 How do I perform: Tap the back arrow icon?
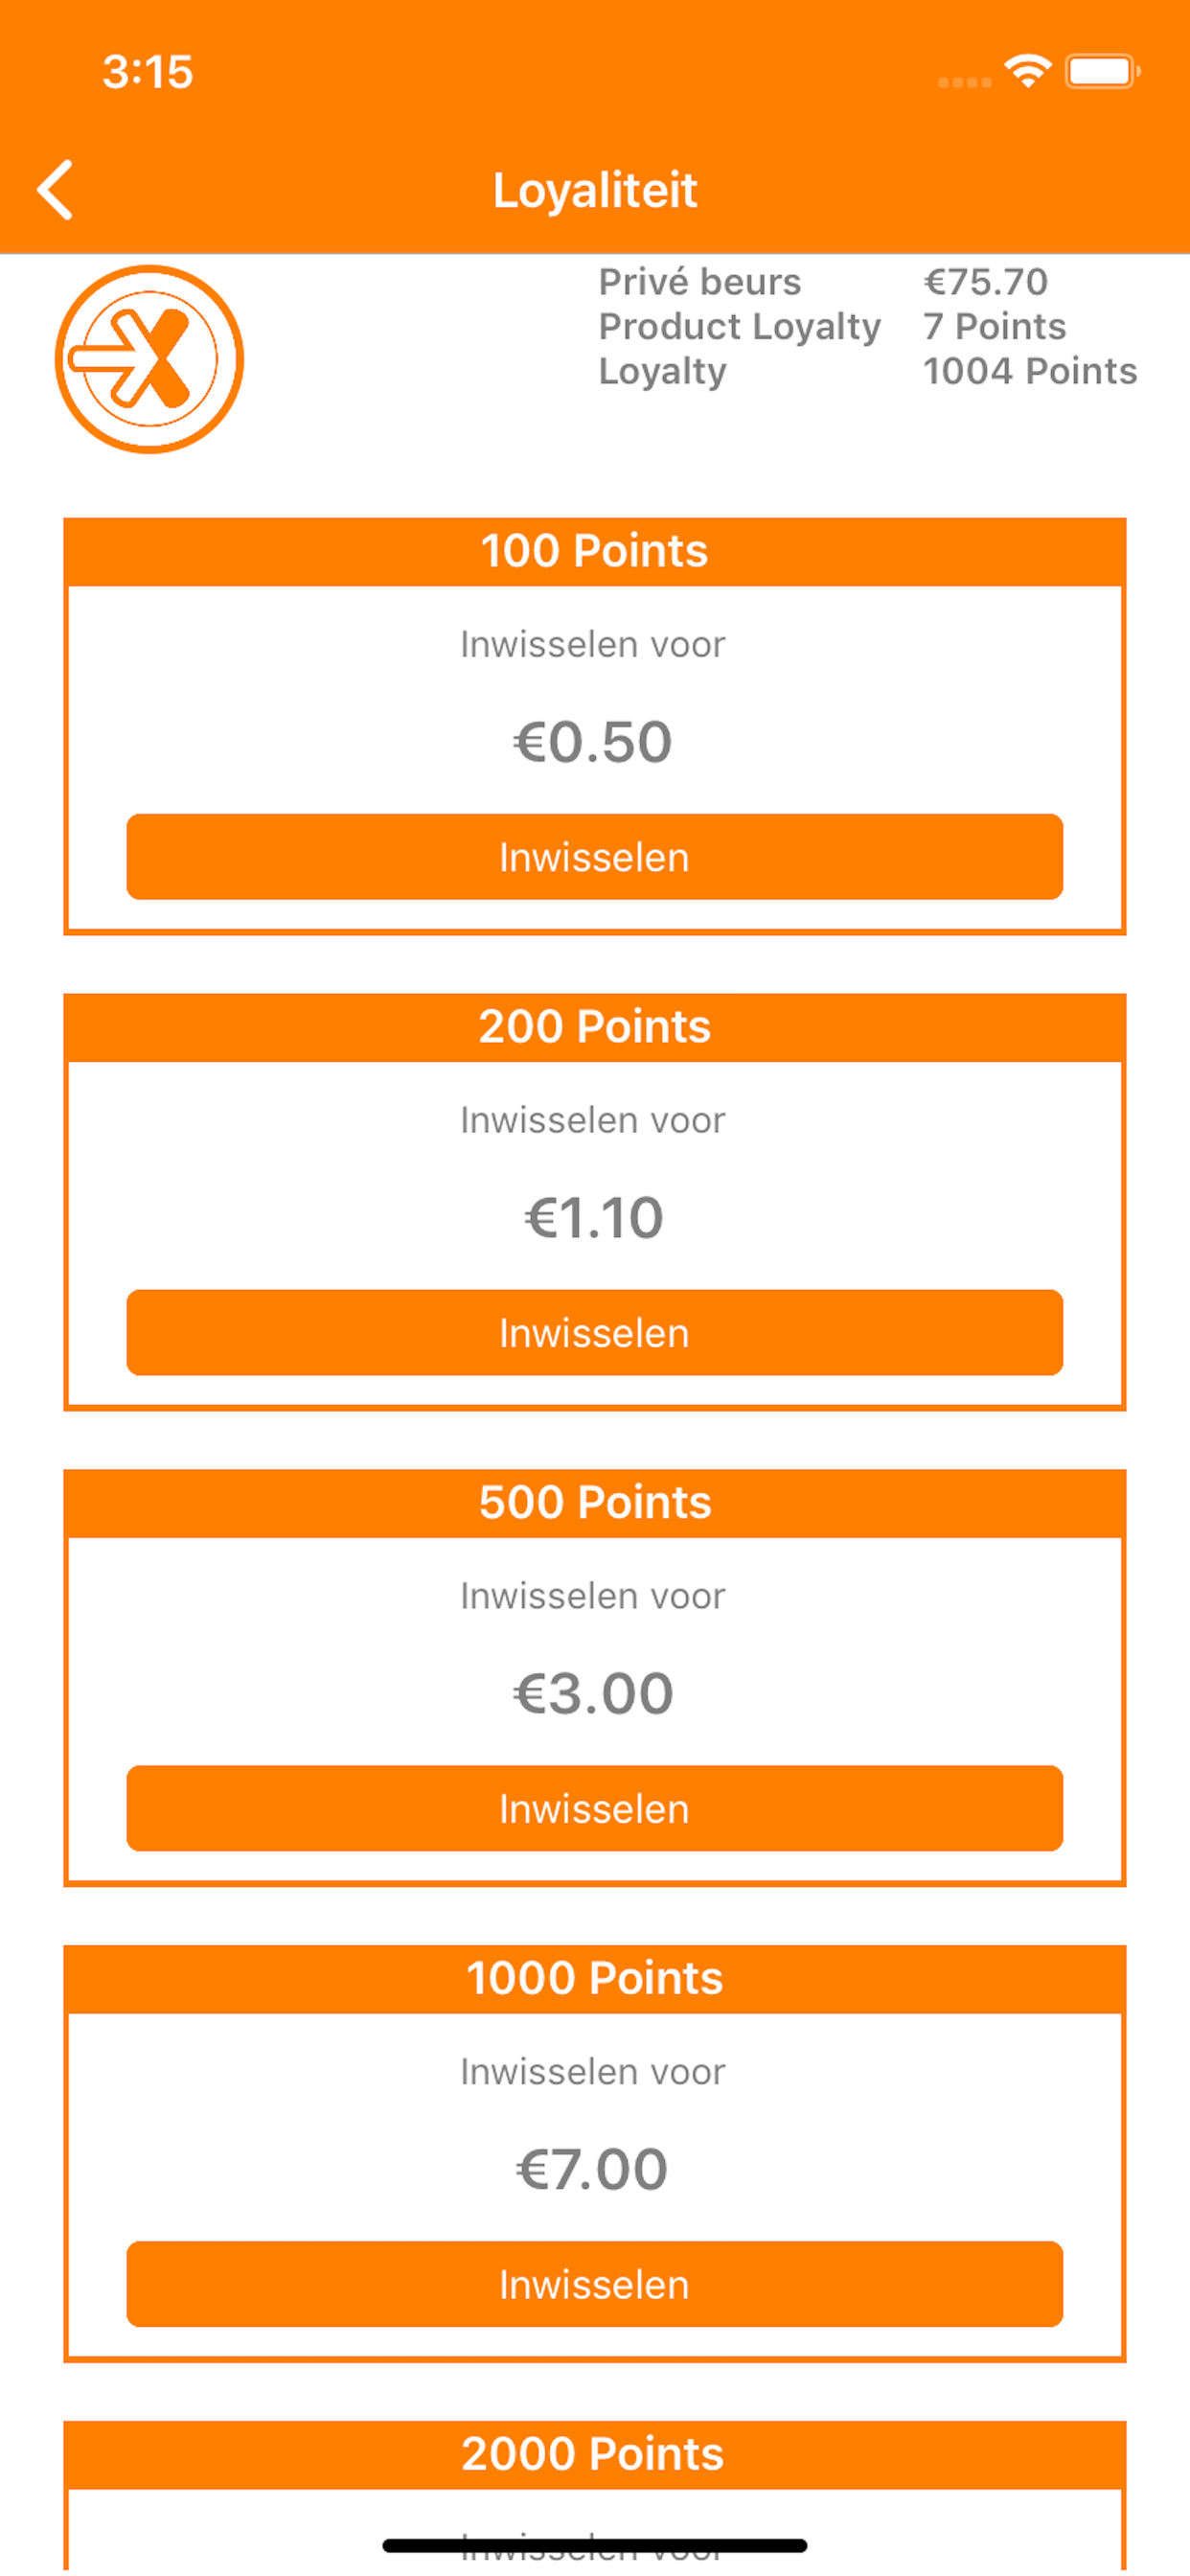pos(55,189)
